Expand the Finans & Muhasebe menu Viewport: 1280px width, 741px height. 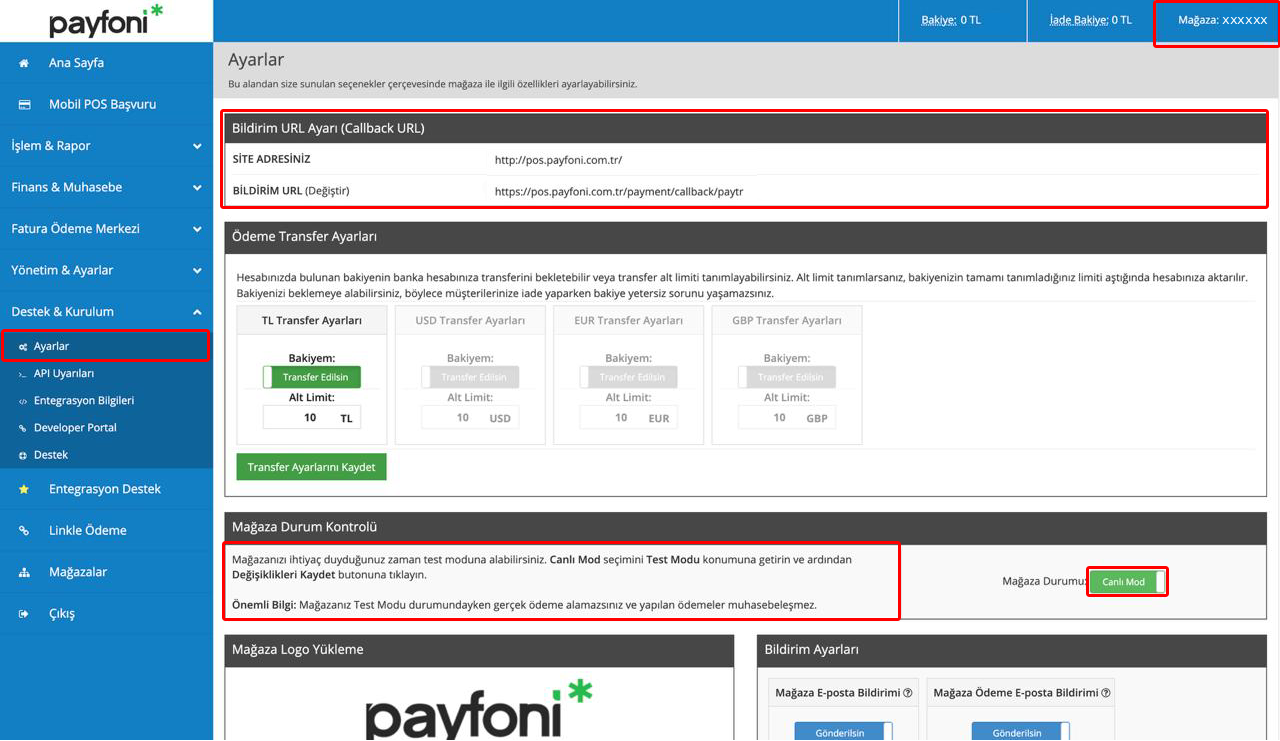pos(106,187)
